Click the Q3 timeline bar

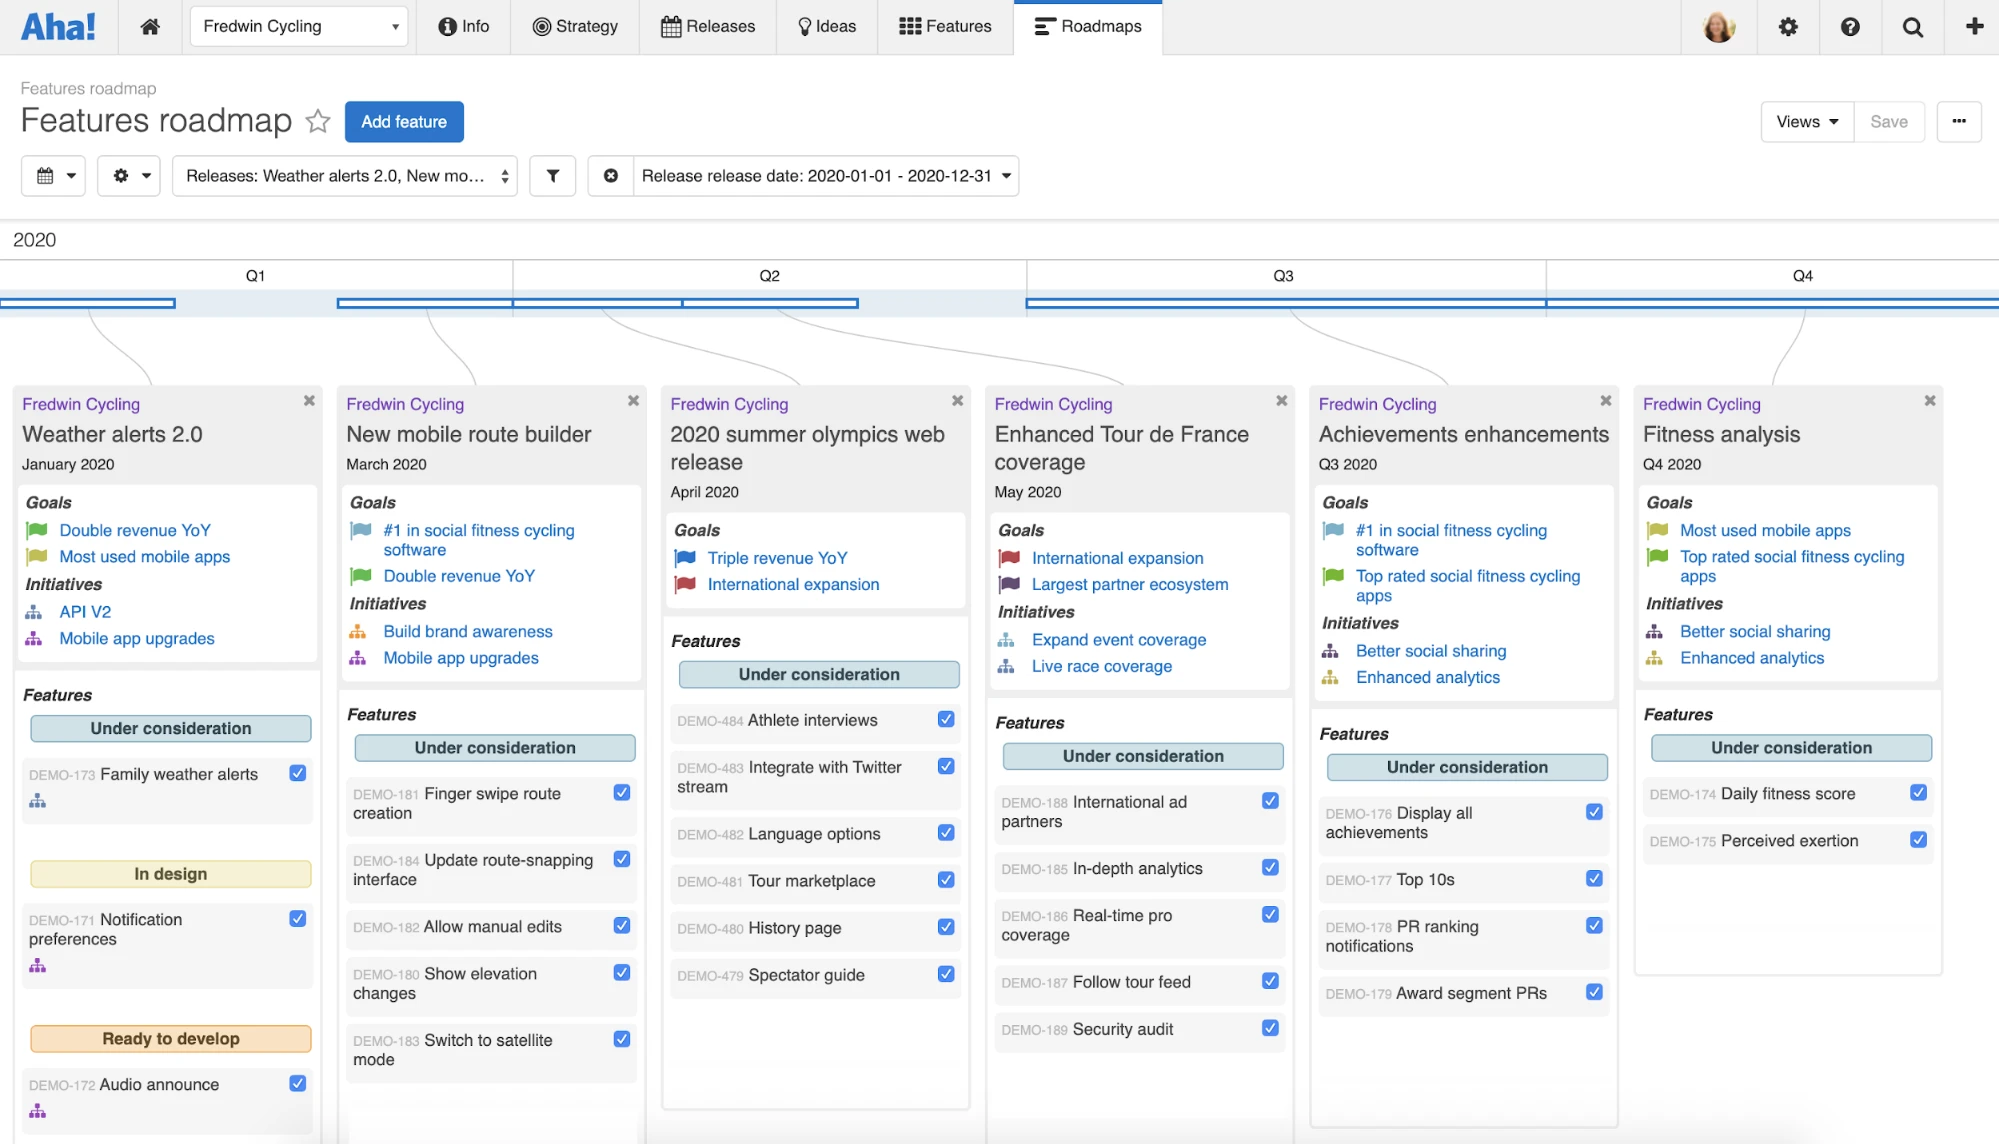pos(1285,302)
